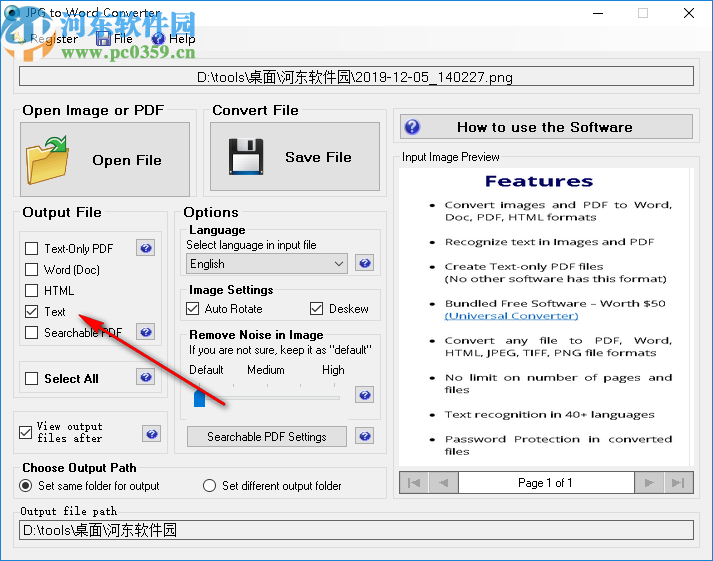Click the Default noise level label
This screenshot has height=561, width=713.
coord(206,370)
